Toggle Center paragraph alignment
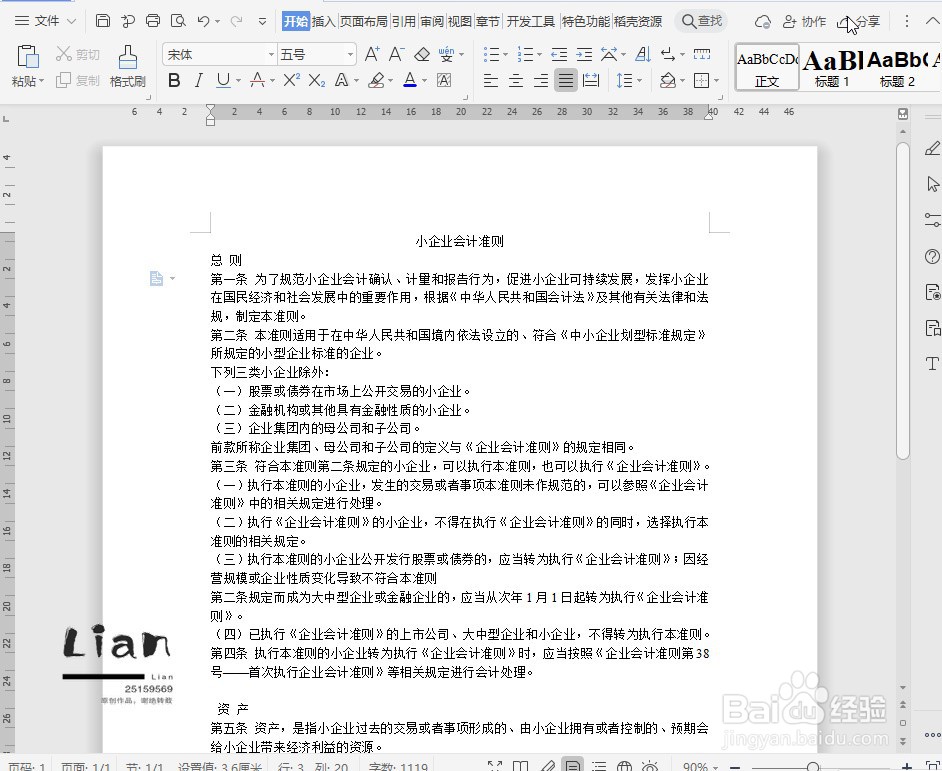This screenshot has height=771, width=942. tap(516, 80)
